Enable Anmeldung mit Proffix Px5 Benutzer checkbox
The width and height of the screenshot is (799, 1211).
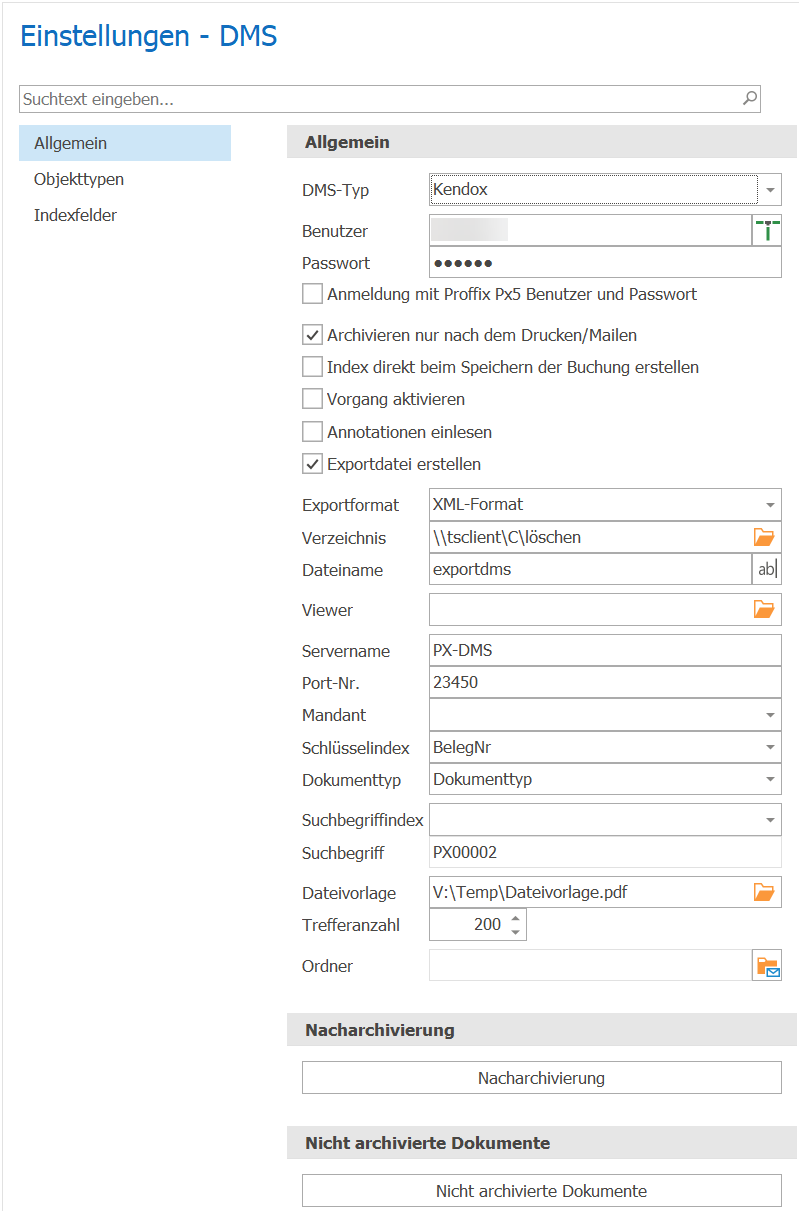point(313,294)
